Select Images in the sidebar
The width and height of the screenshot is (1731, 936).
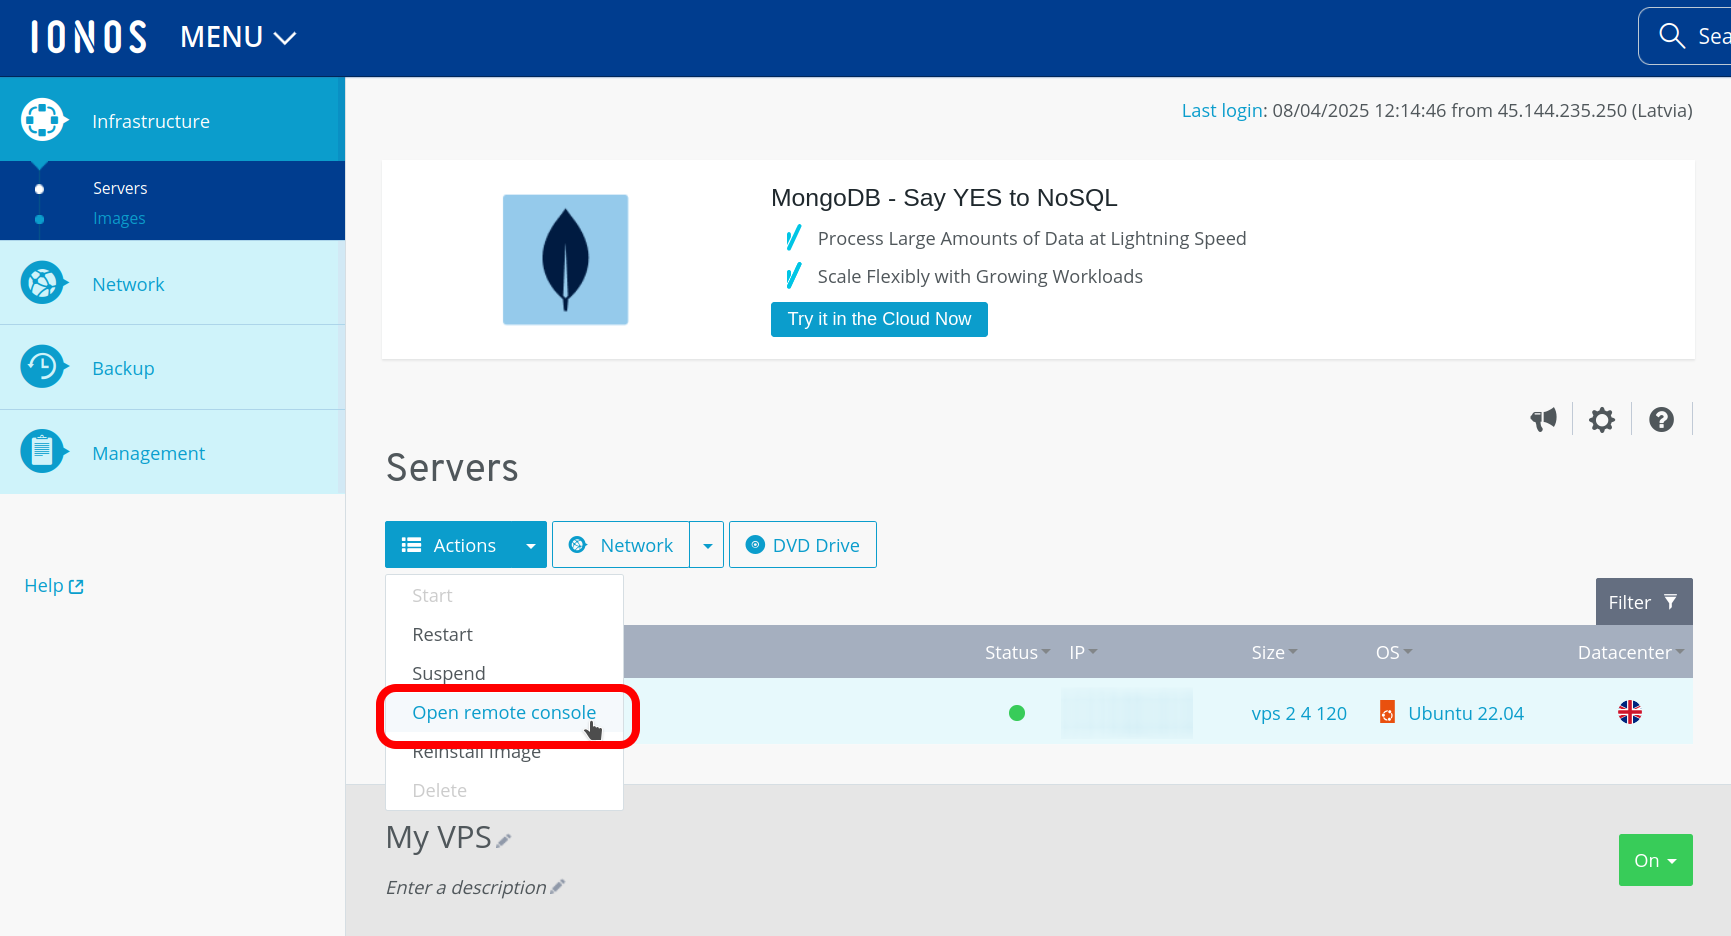pyautogui.click(x=119, y=218)
